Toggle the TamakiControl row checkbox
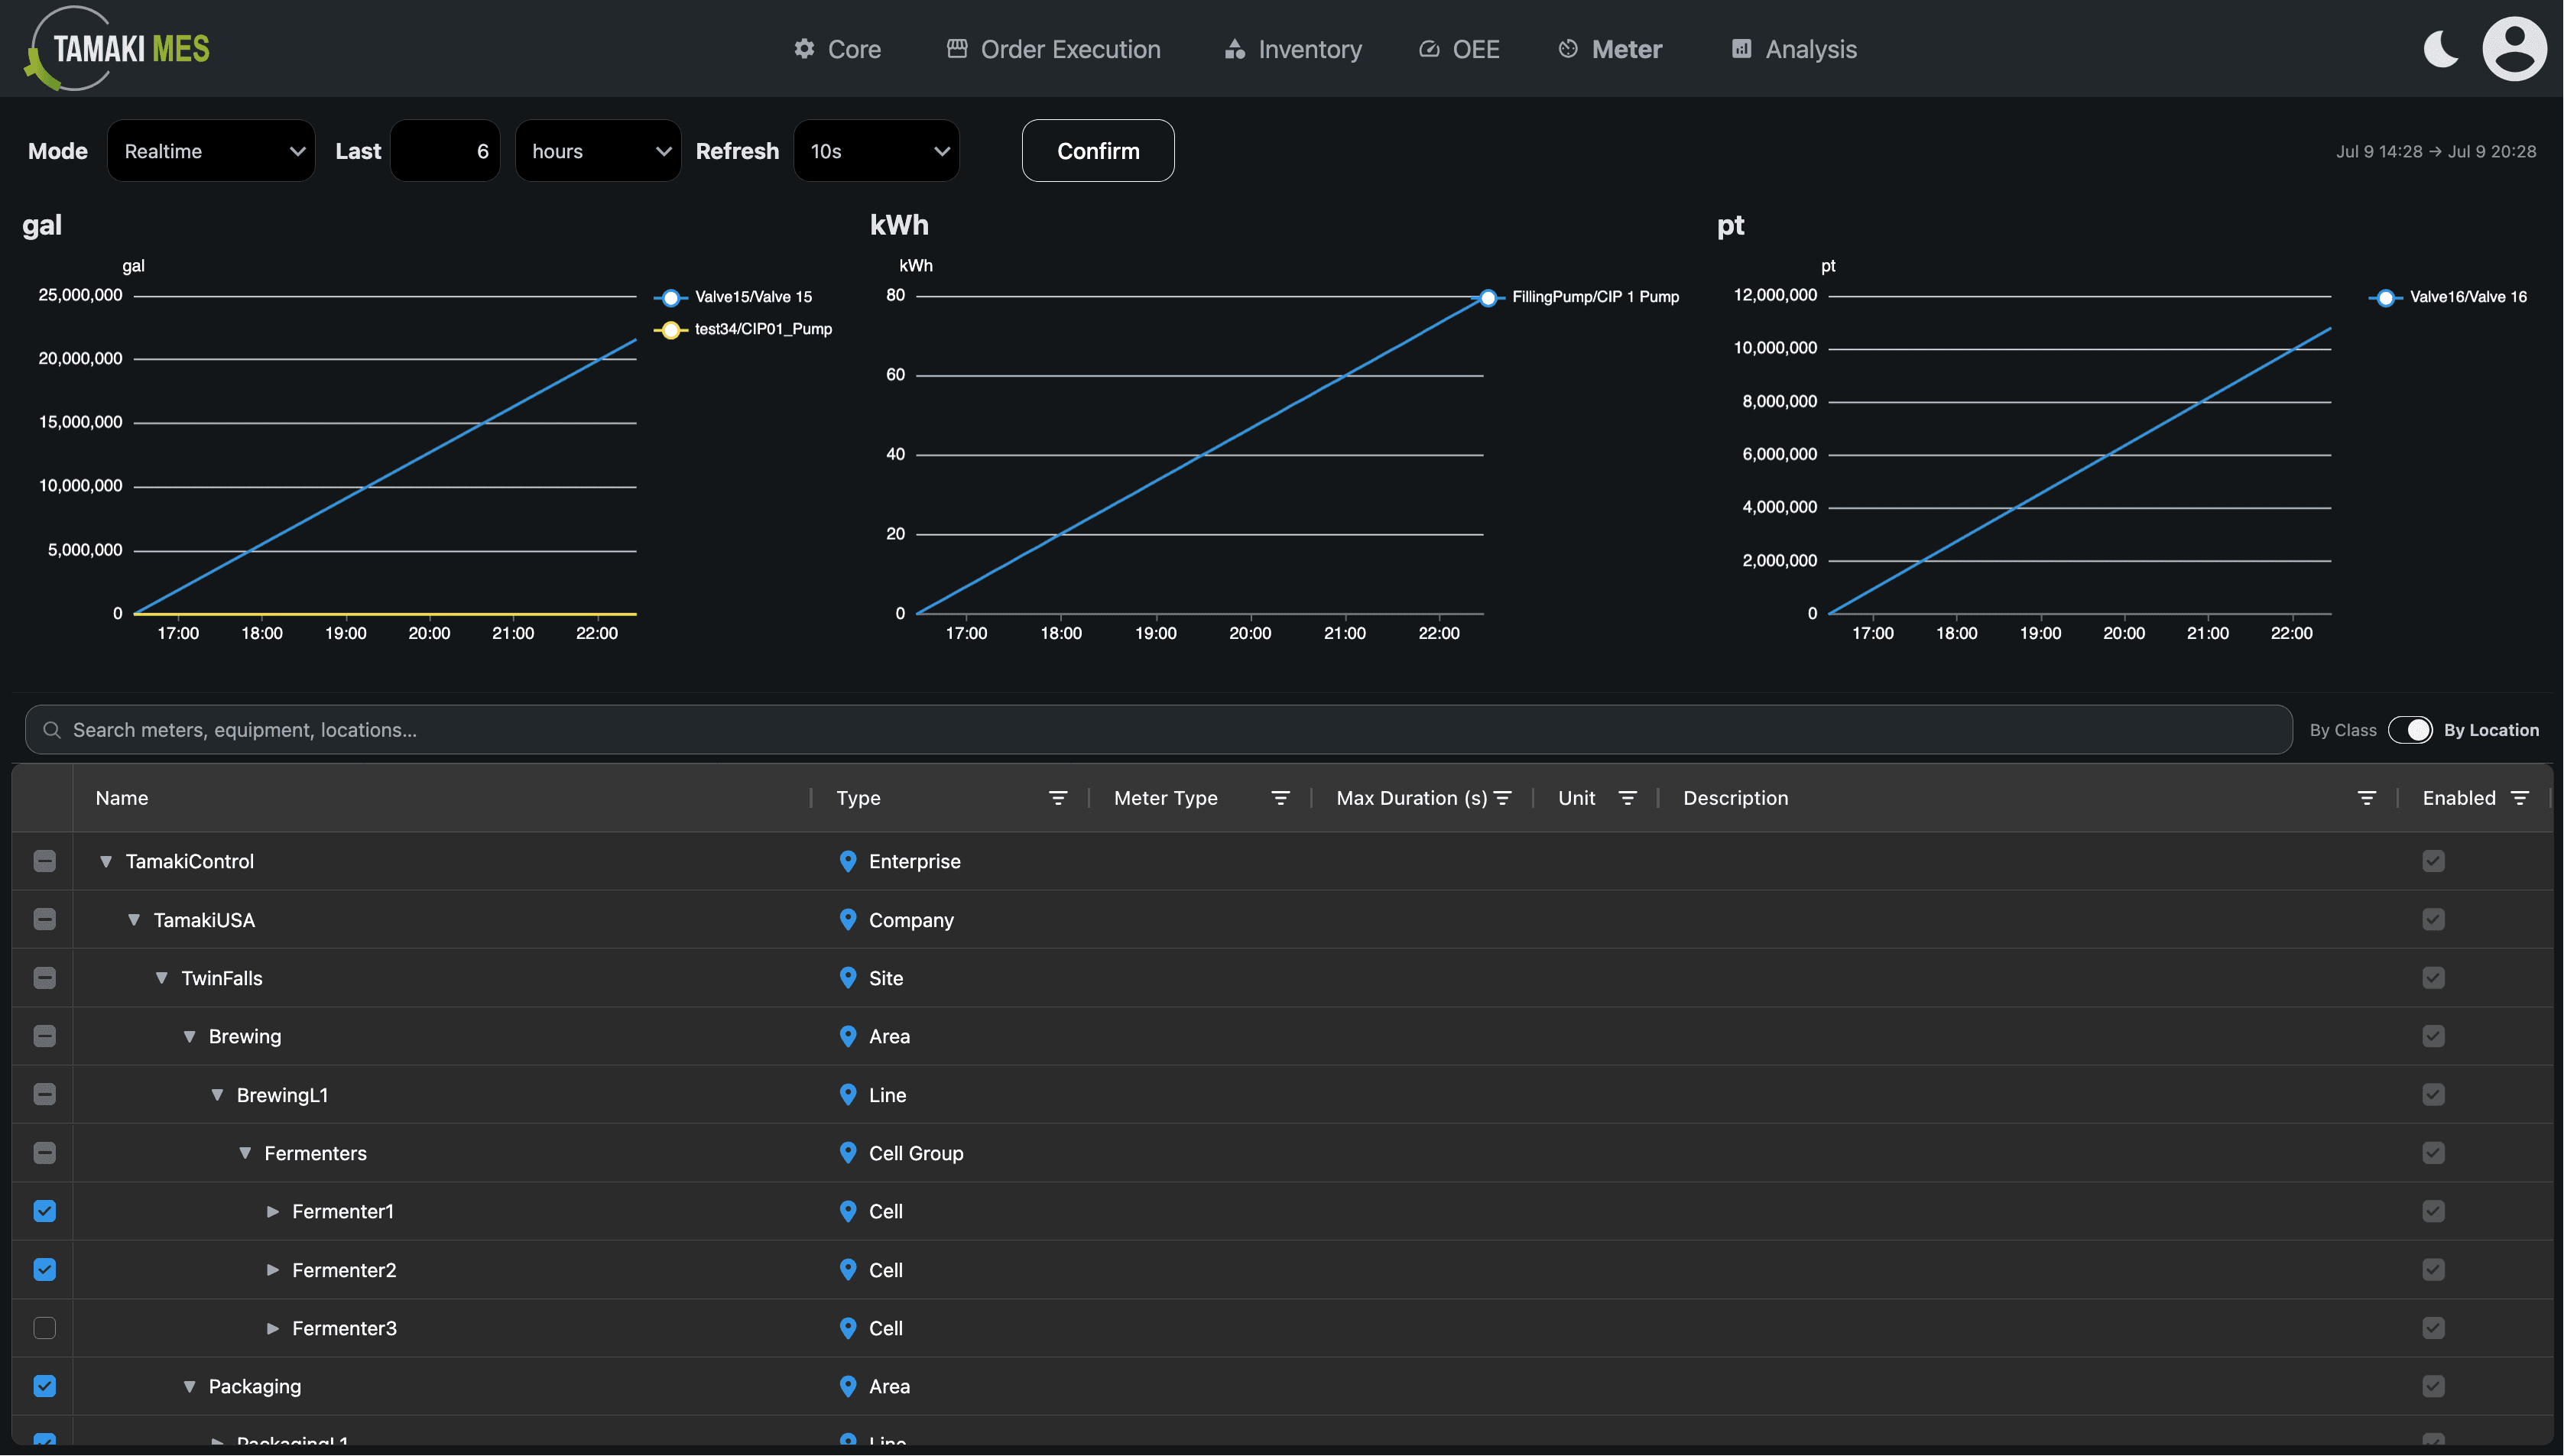This screenshot has height=1456, width=2564. pos(44,861)
